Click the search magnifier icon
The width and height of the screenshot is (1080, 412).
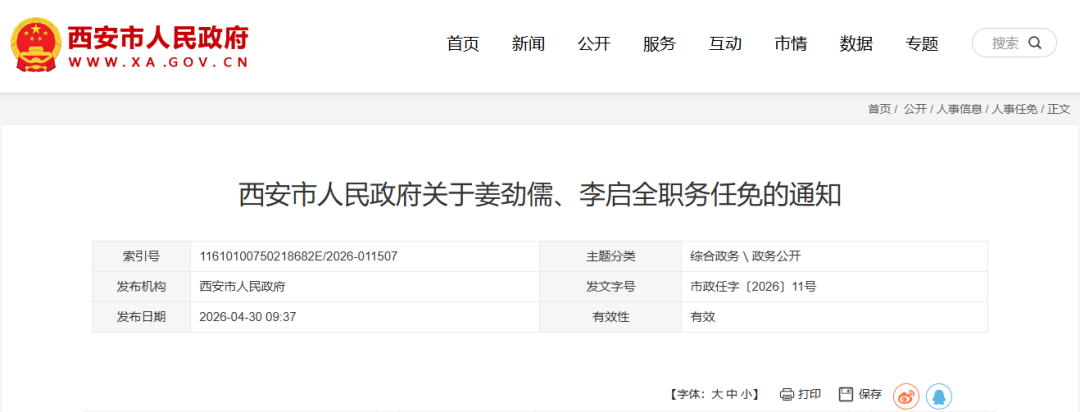pos(1035,43)
